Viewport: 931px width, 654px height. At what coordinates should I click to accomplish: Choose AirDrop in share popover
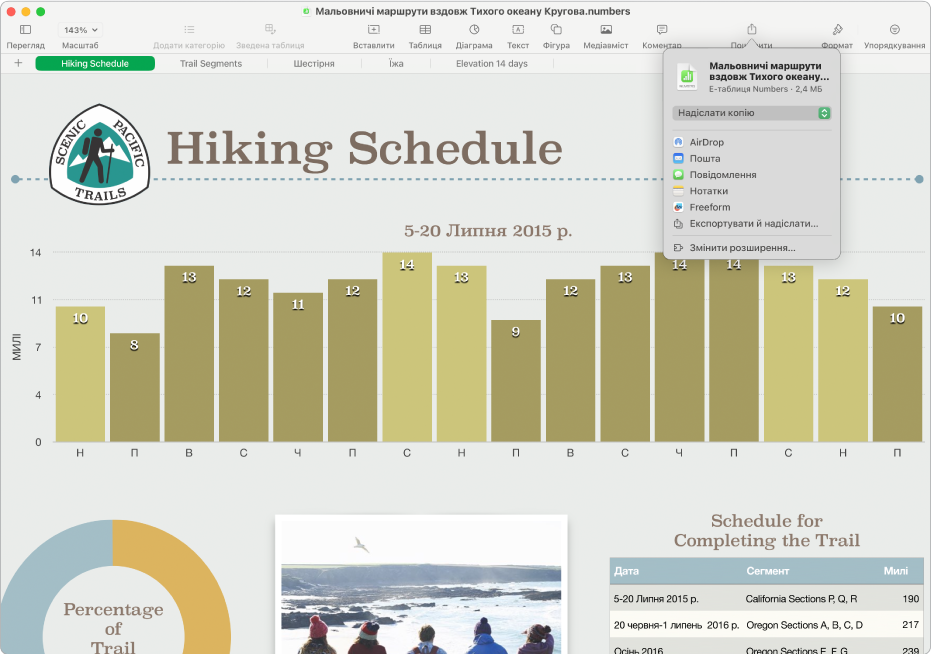click(752, 142)
